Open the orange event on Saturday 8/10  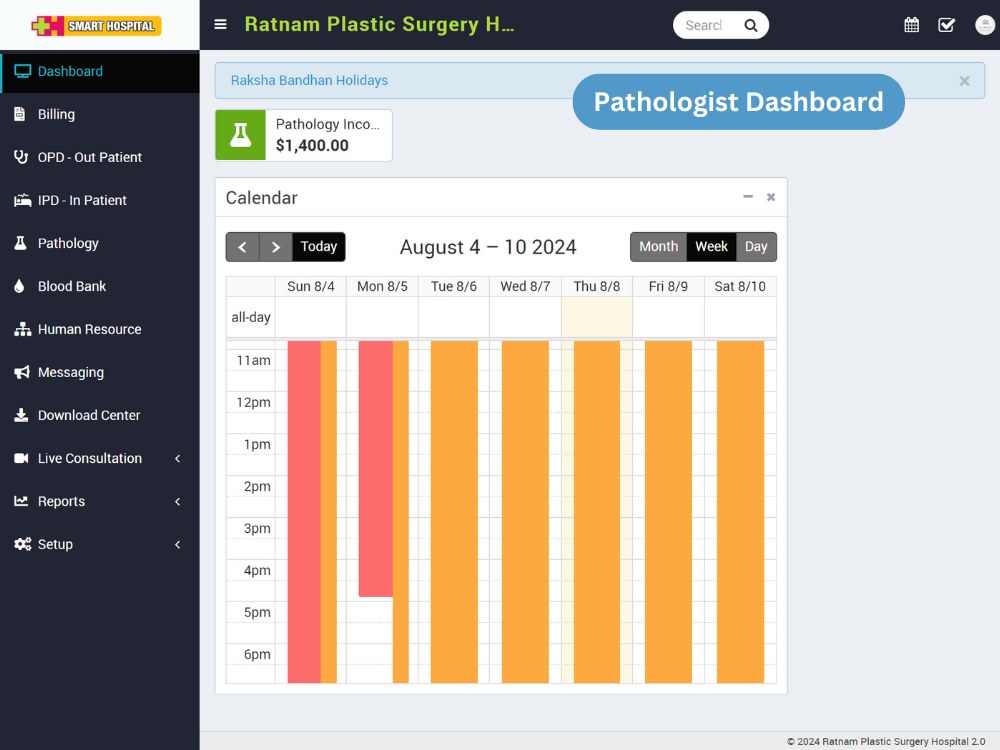(x=740, y=511)
